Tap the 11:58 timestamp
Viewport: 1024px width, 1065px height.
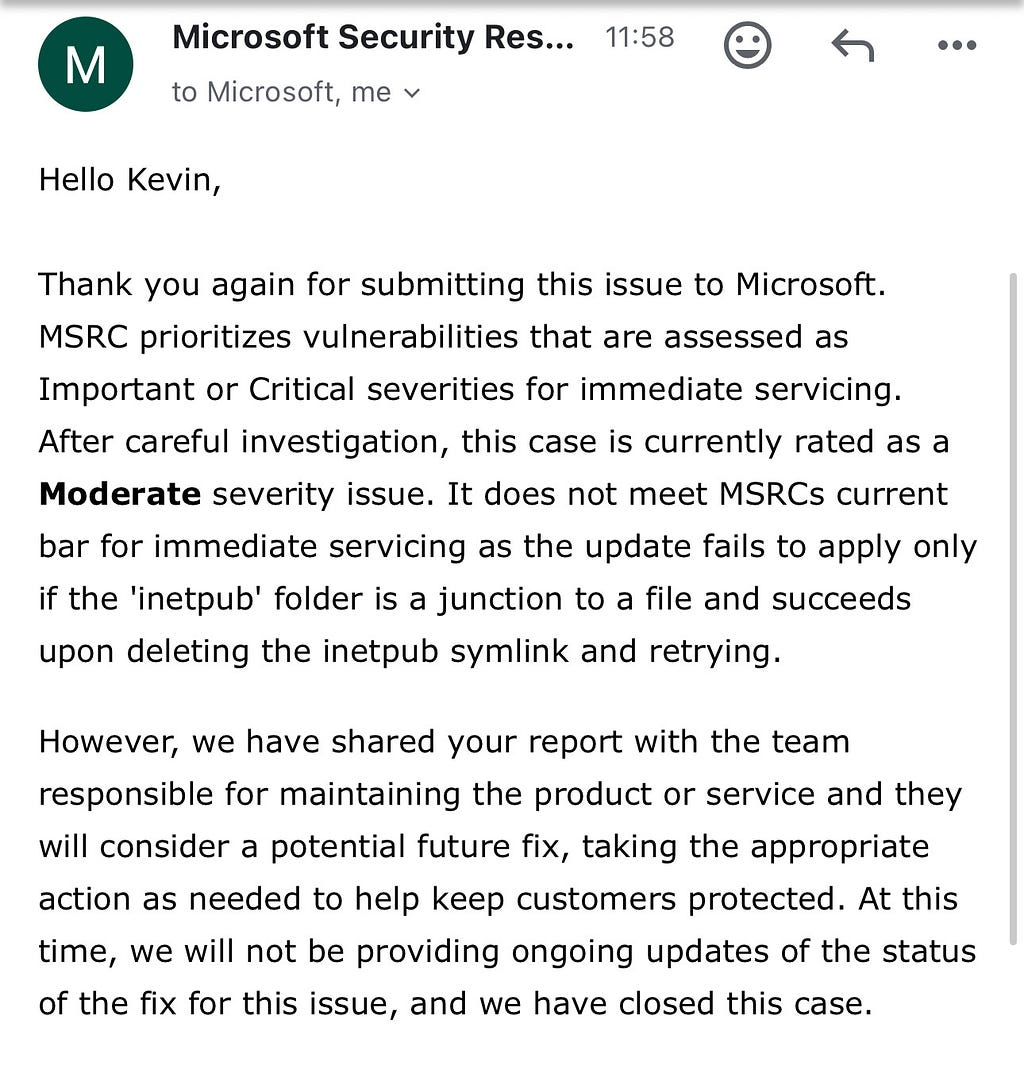(640, 37)
